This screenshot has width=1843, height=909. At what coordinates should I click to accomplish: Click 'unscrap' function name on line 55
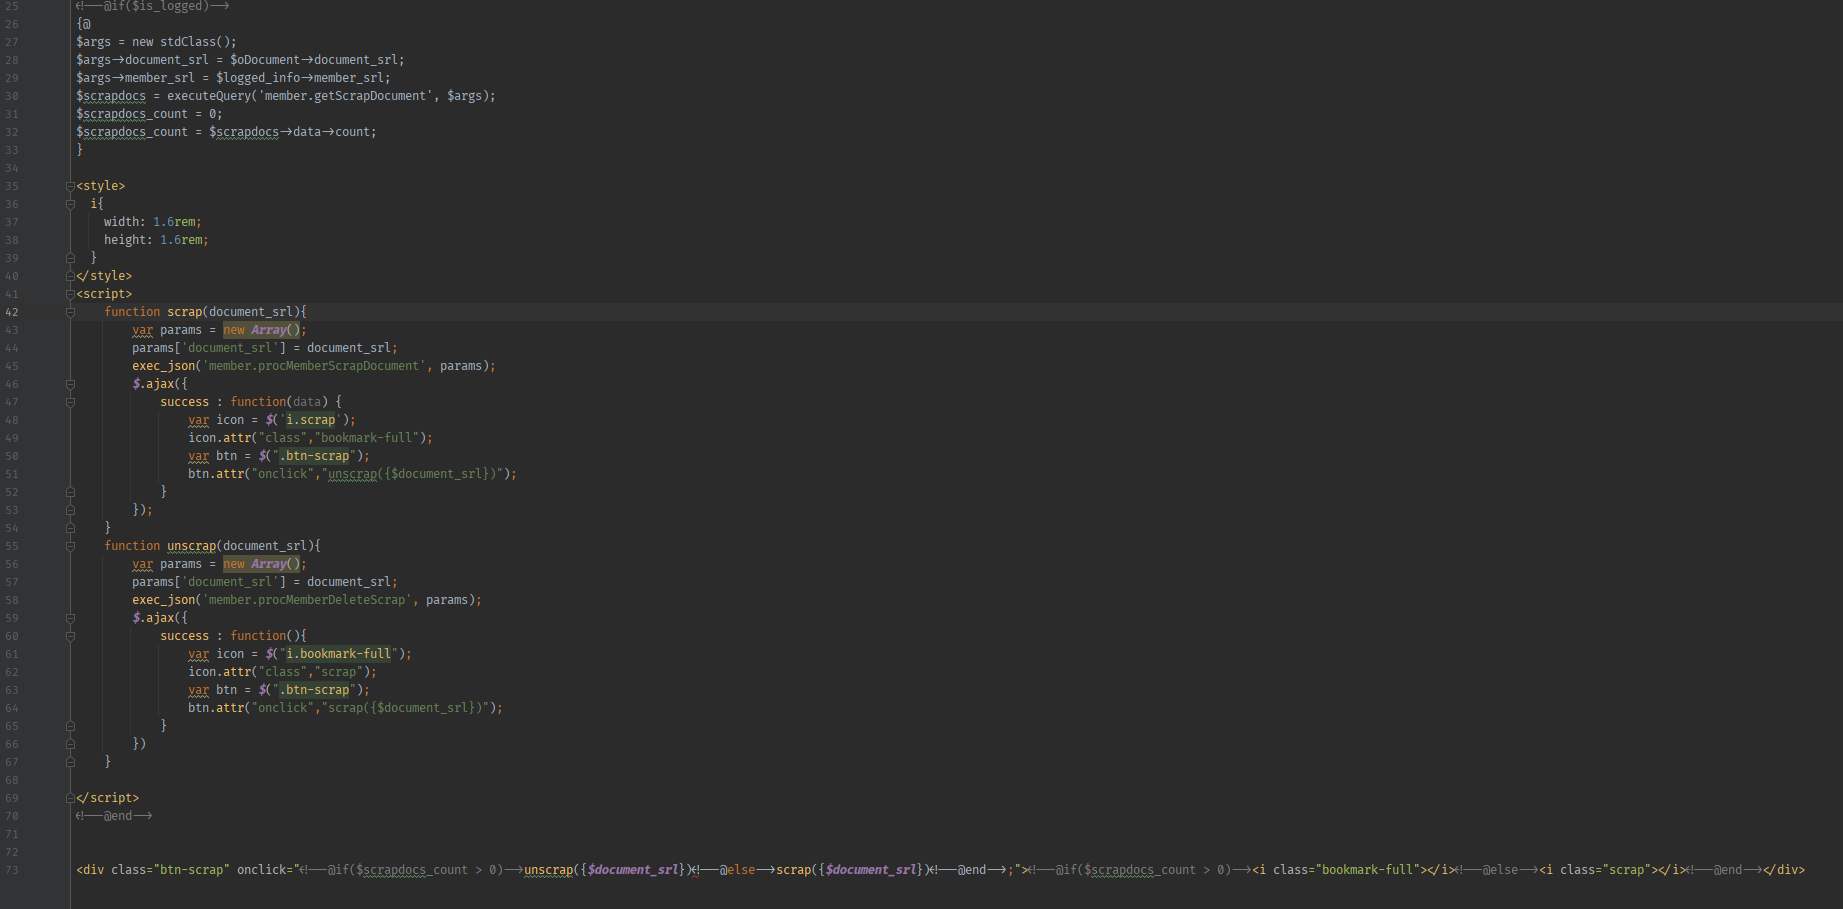point(192,546)
